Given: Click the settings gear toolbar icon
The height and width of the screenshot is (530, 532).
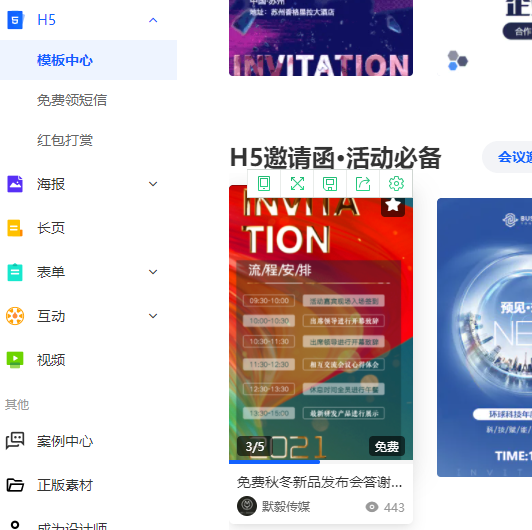Looking at the screenshot, I should click(x=396, y=184).
